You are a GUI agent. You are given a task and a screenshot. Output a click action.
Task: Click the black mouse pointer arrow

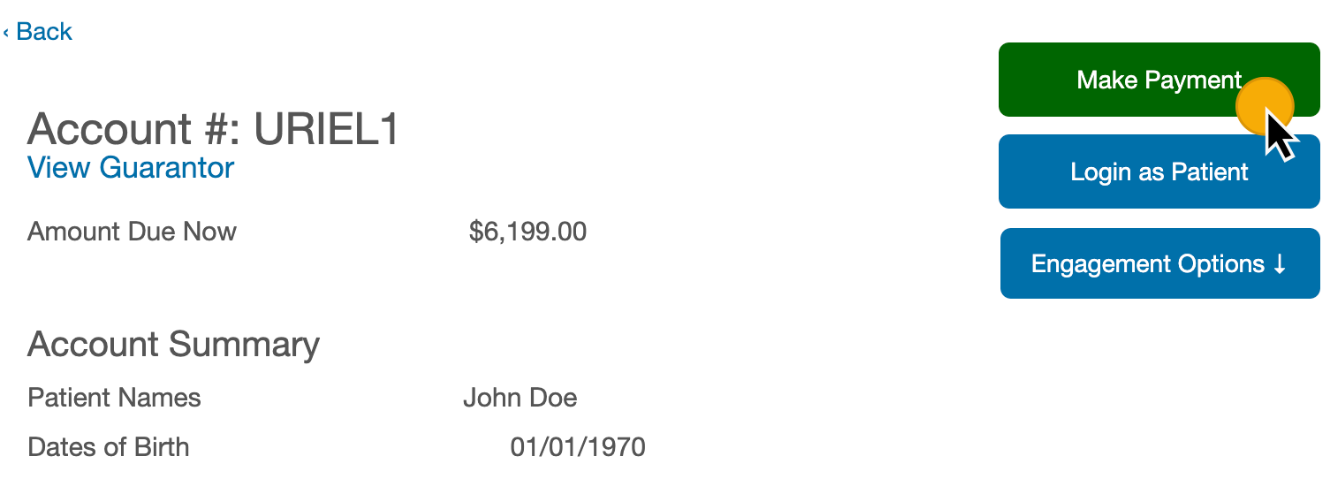tap(1279, 136)
